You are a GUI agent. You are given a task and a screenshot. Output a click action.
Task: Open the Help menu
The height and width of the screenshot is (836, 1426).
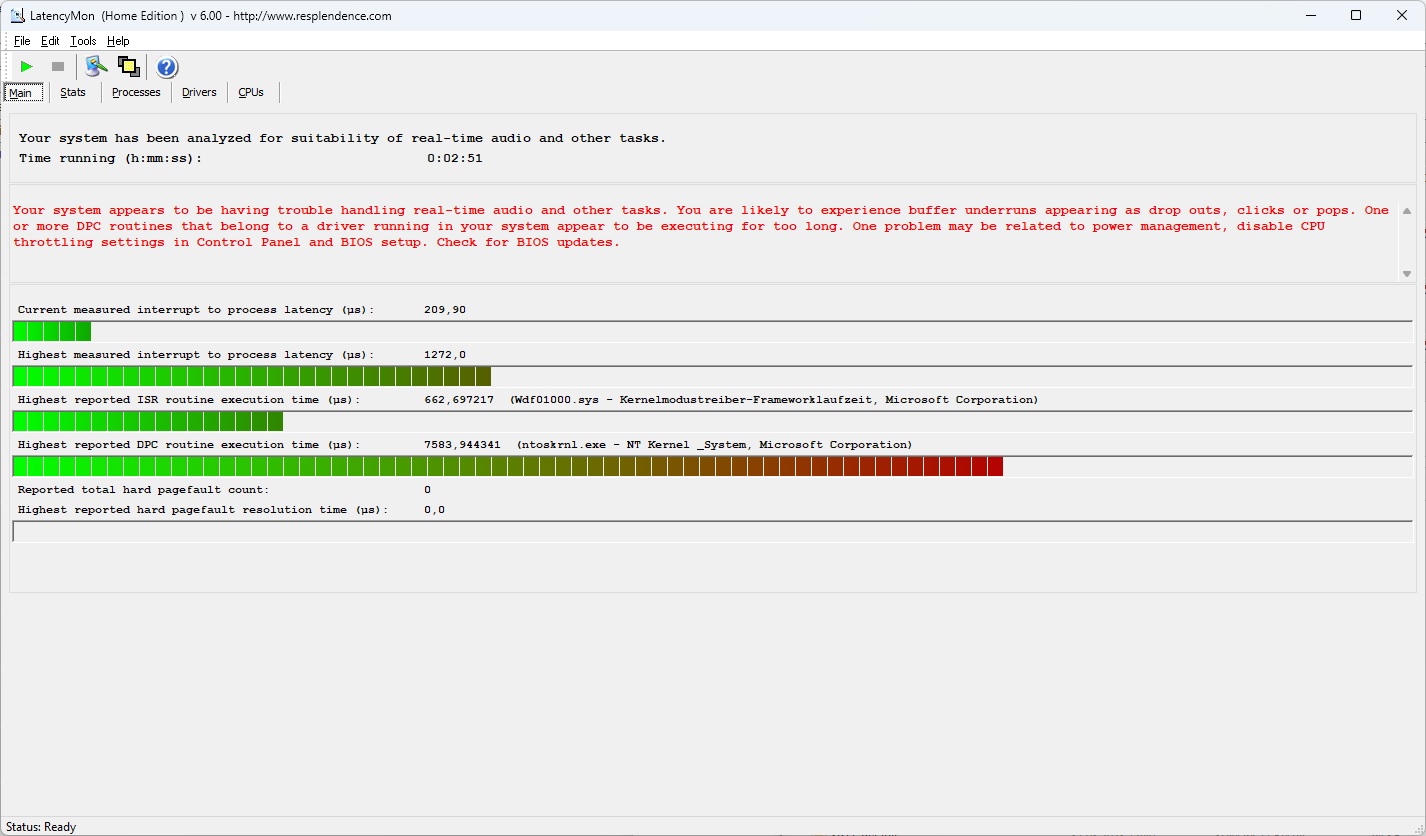point(118,41)
